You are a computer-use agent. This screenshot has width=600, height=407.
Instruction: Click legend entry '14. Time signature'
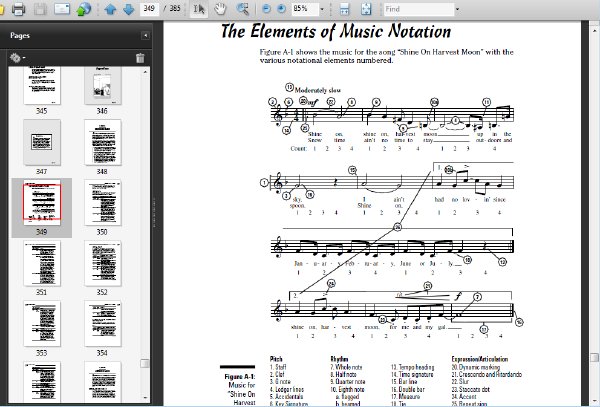click(x=412, y=374)
